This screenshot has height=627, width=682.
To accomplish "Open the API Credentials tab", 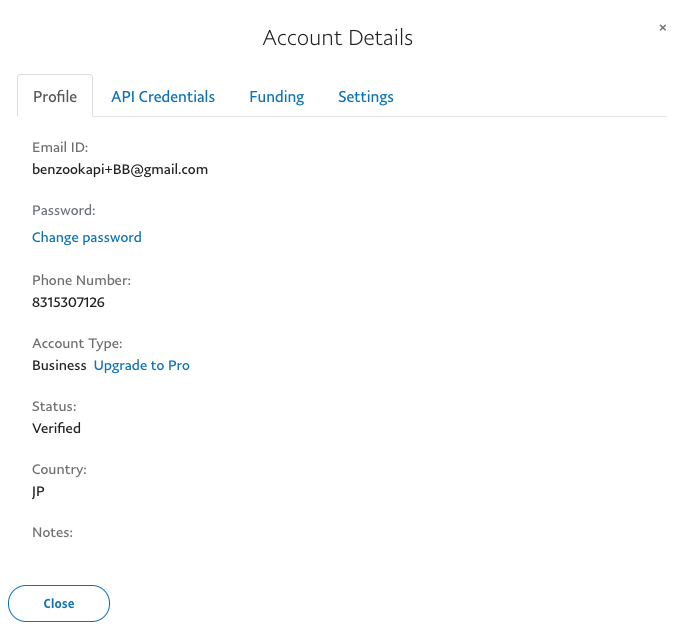I will (163, 97).
